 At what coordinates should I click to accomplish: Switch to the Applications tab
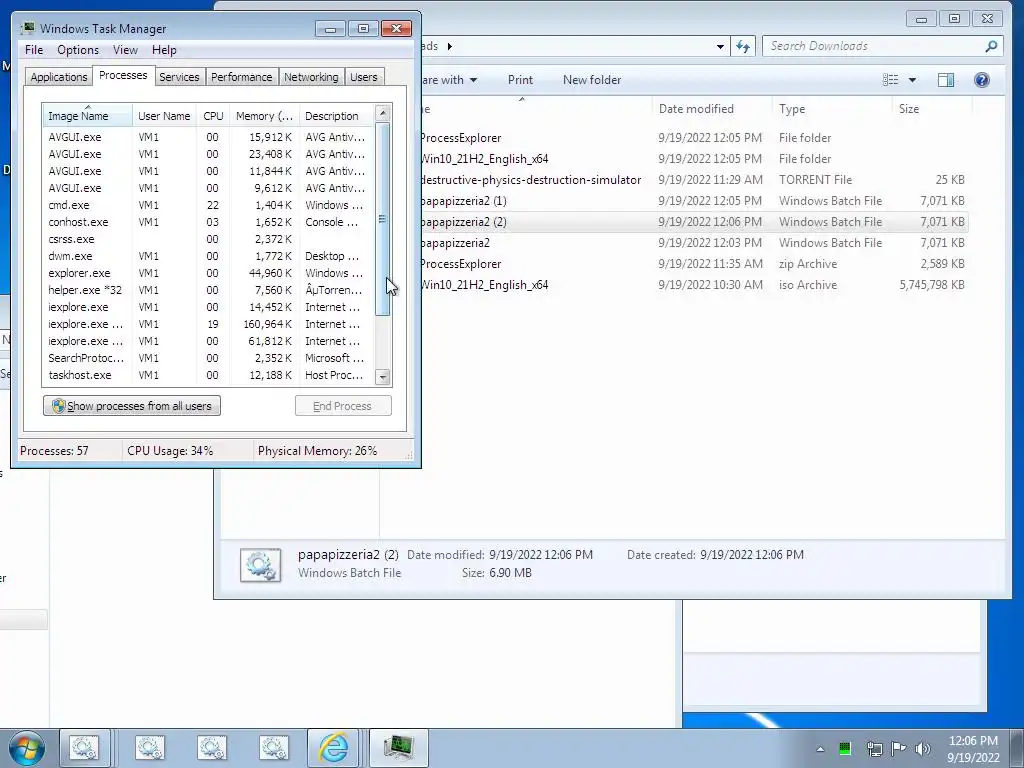coord(59,77)
